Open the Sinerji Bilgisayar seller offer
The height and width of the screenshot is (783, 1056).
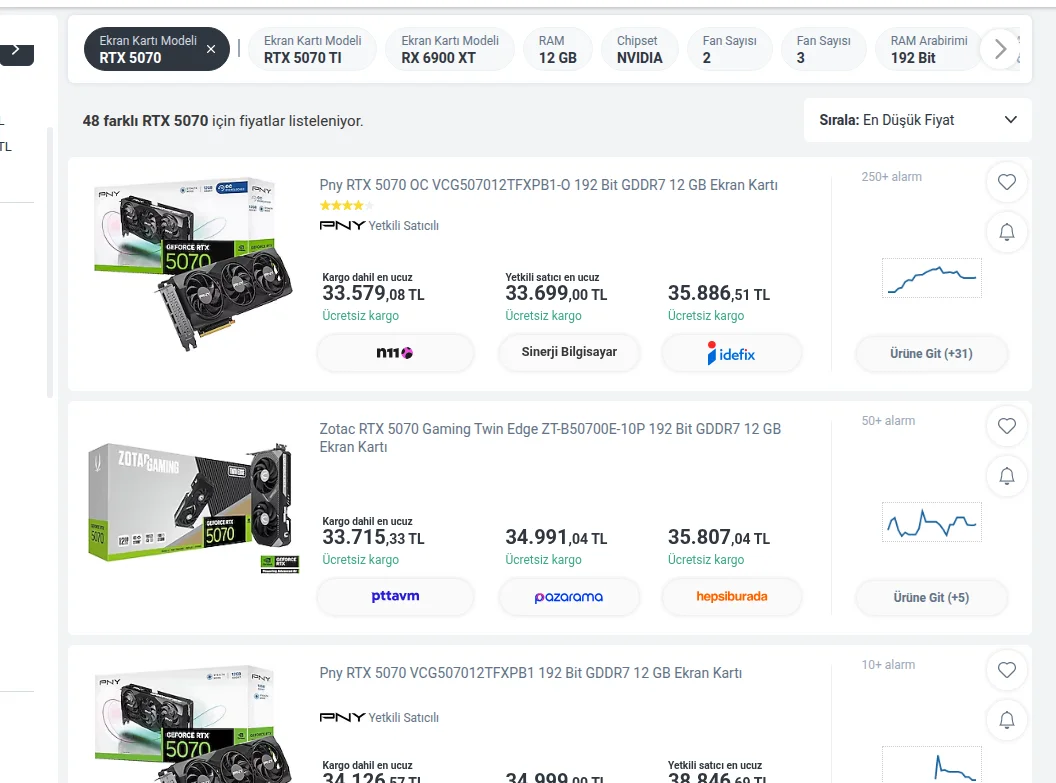[569, 352]
